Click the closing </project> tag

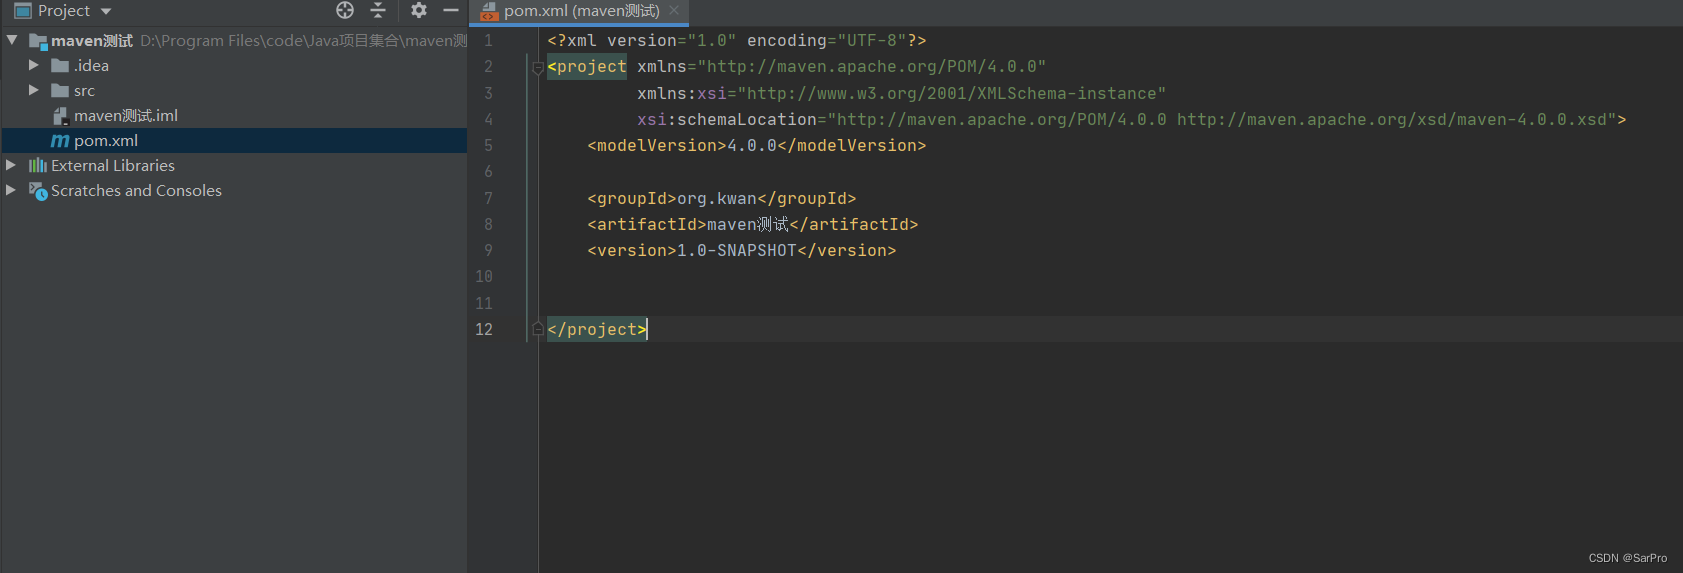point(597,330)
